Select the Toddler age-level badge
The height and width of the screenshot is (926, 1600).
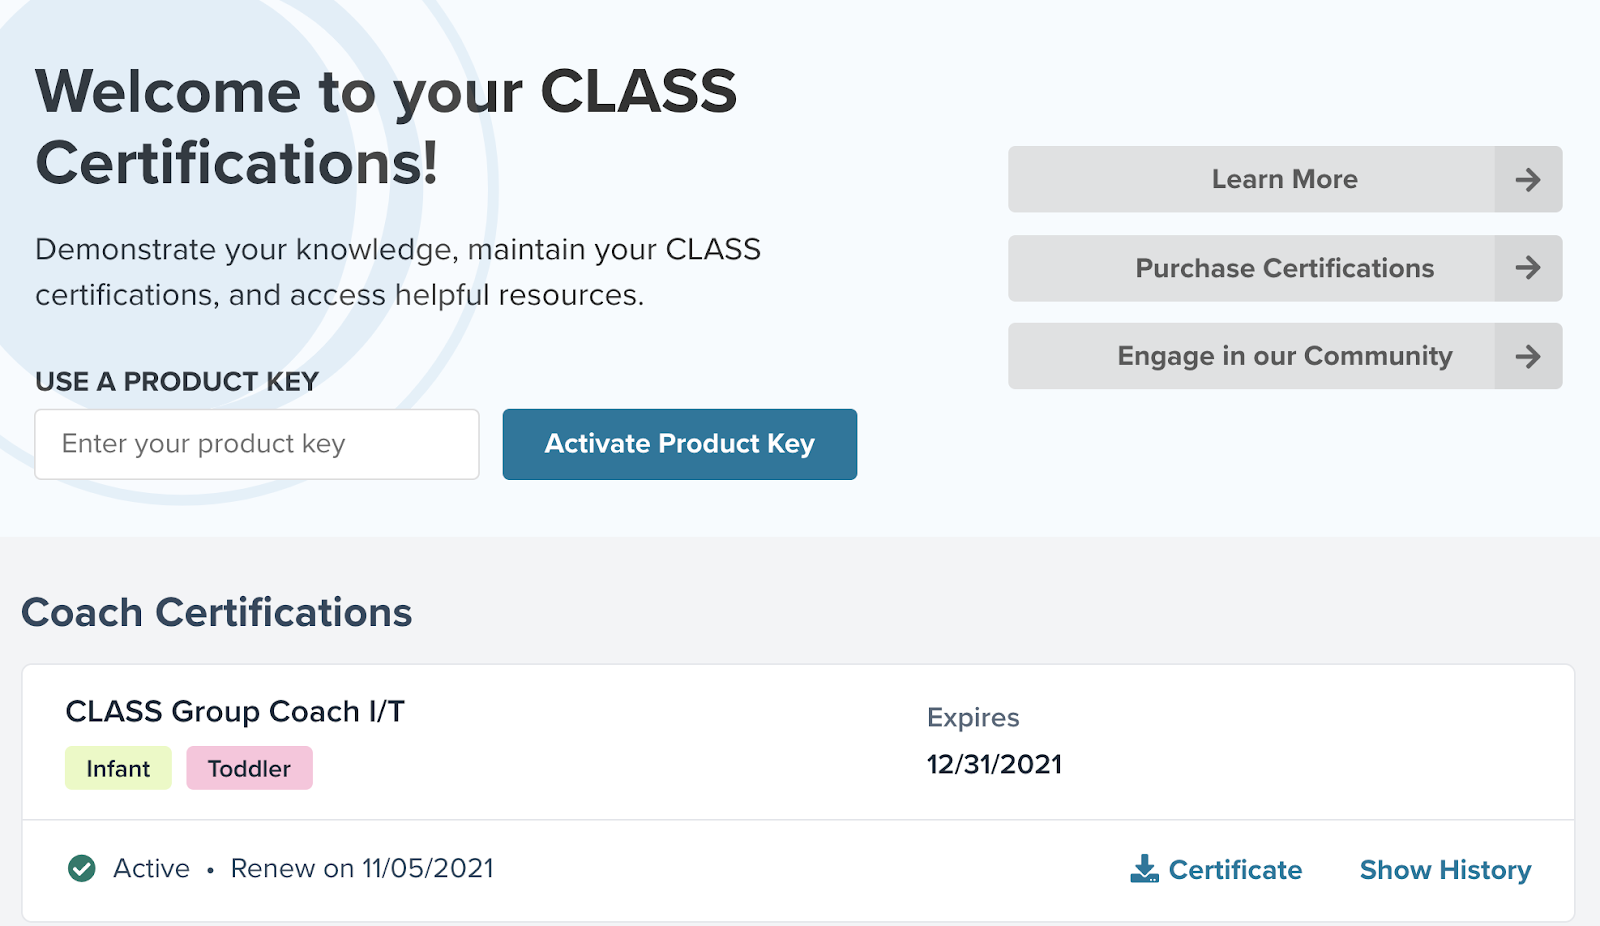click(x=249, y=768)
